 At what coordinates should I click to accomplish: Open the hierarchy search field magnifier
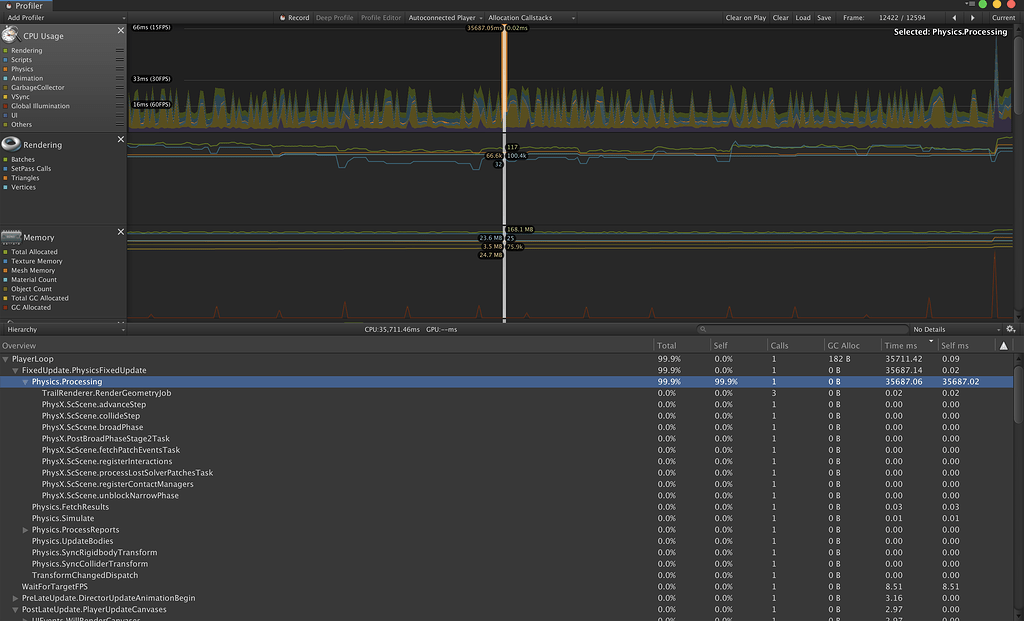click(x=701, y=328)
